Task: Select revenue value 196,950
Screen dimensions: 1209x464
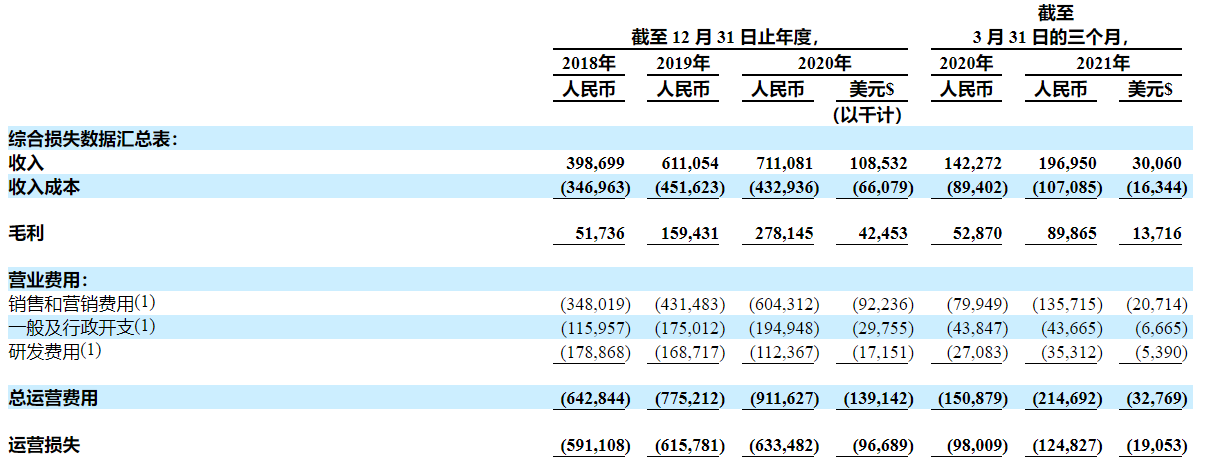Action: (x=1067, y=163)
